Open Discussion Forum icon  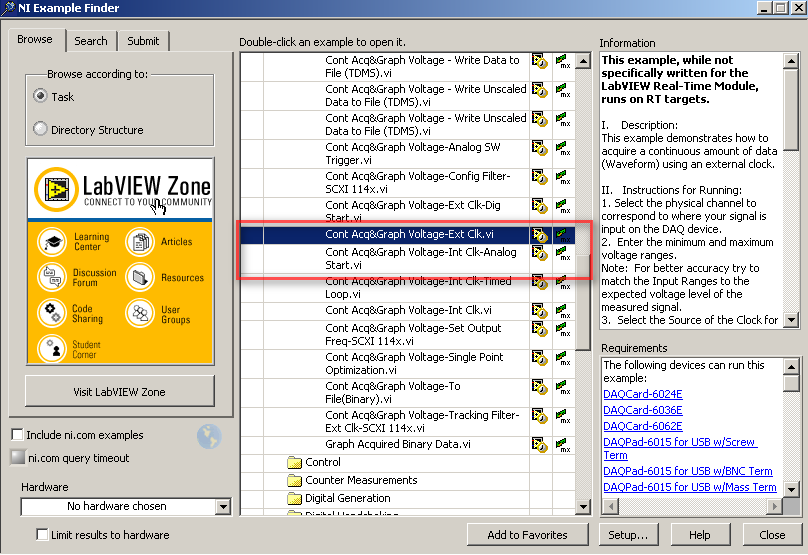(x=52, y=277)
